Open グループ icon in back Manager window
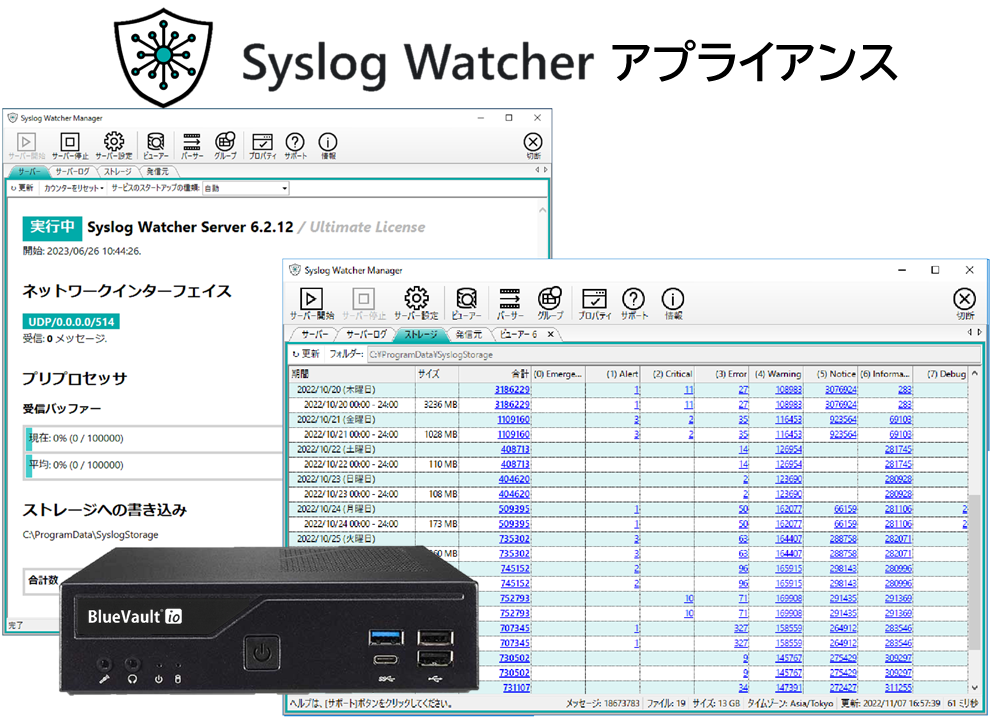The image size is (992, 720). click(225, 146)
